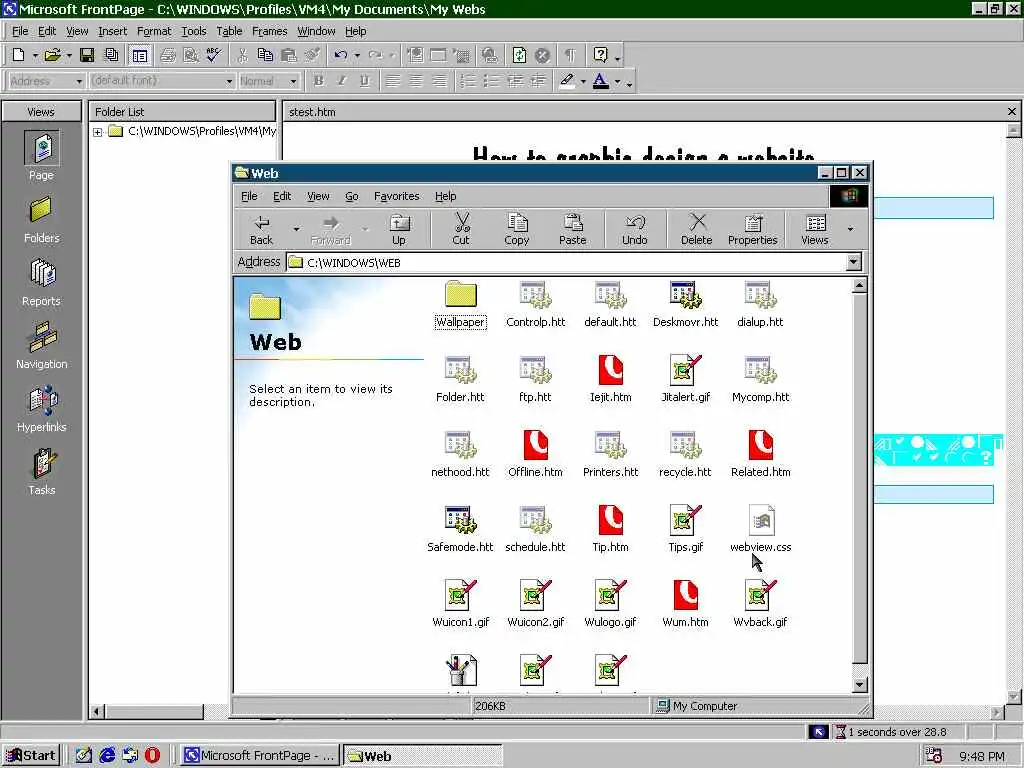1024x768 pixels.
Task: Click the Views button in Web window toolbar
Action: point(815,229)
